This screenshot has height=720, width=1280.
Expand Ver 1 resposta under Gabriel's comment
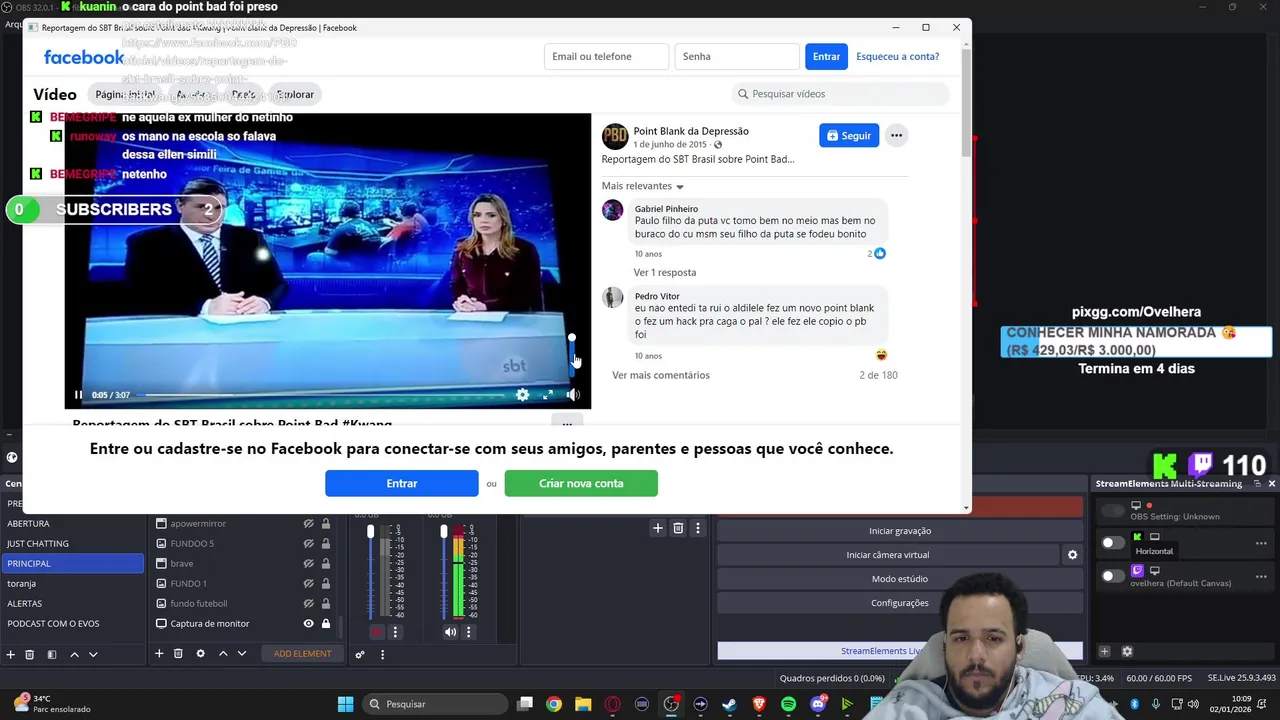pos(664,272)
